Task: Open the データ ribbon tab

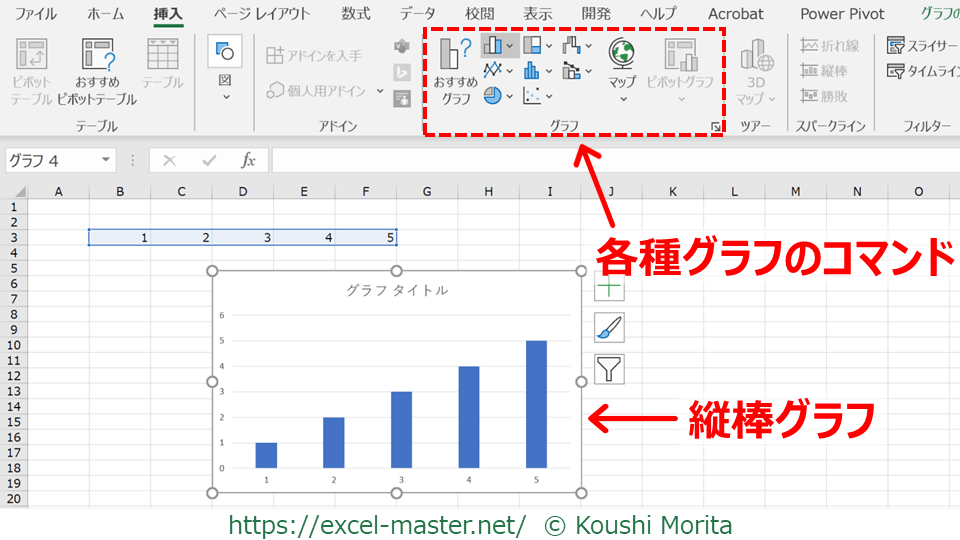Action: [417, 14]
